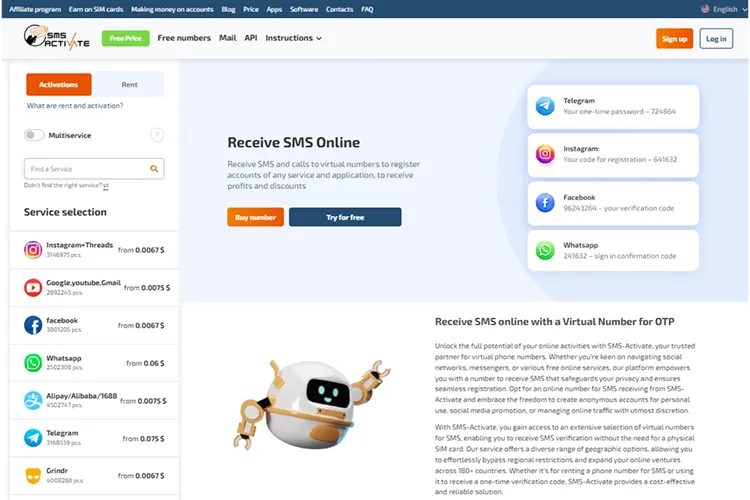
Task: Click the YouTube icon for Google,youtube,Gmail
Action: (x=33, y=288)
